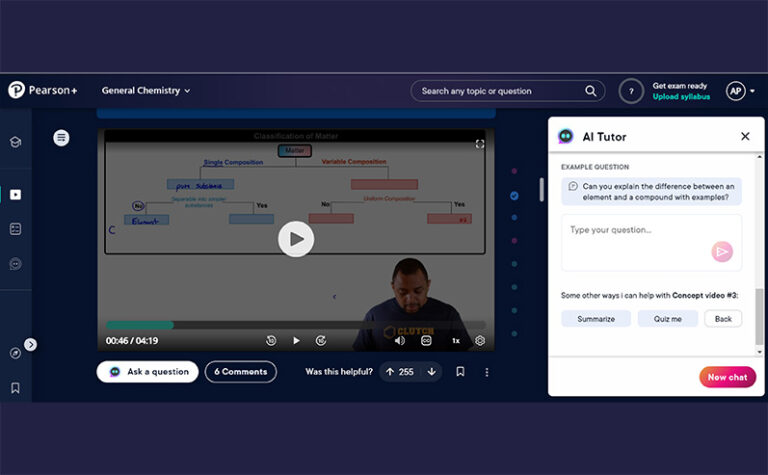Click the large play button on video
Viewport: 768px width, 475px height.
[x=296, y=239]
